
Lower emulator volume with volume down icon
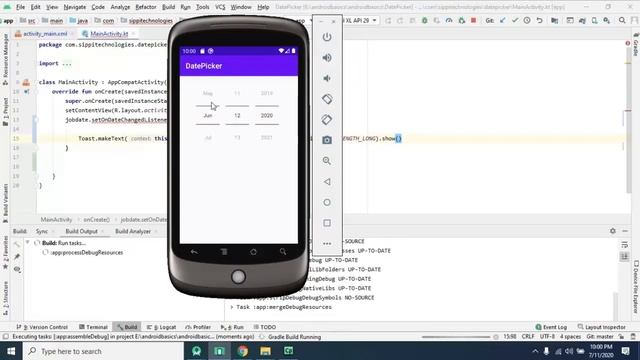pos(327,78)
